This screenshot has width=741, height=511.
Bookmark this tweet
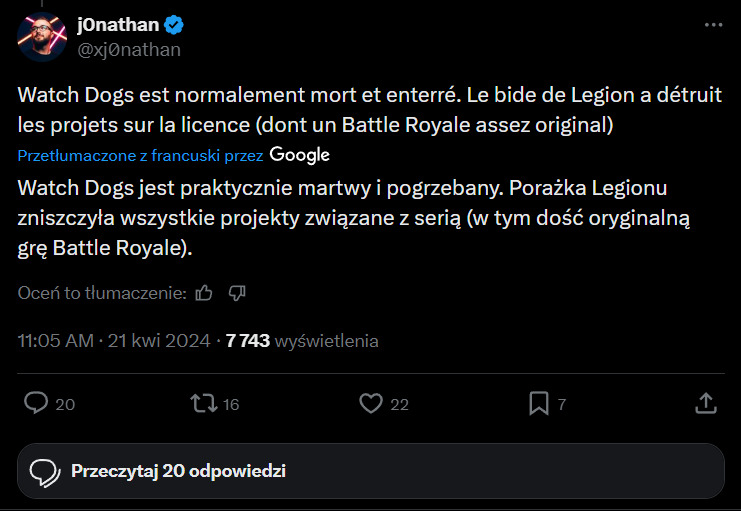tap(538, 403)
